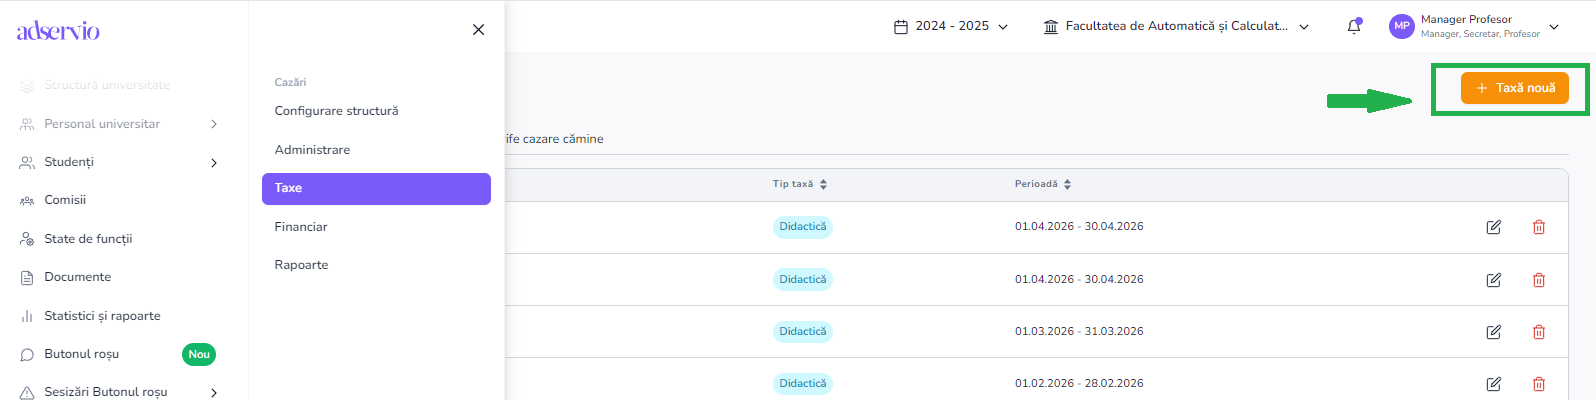Expand the Manager Profesor account menu
This screenshot has height=400, width=1596.
coord(1553,27)
